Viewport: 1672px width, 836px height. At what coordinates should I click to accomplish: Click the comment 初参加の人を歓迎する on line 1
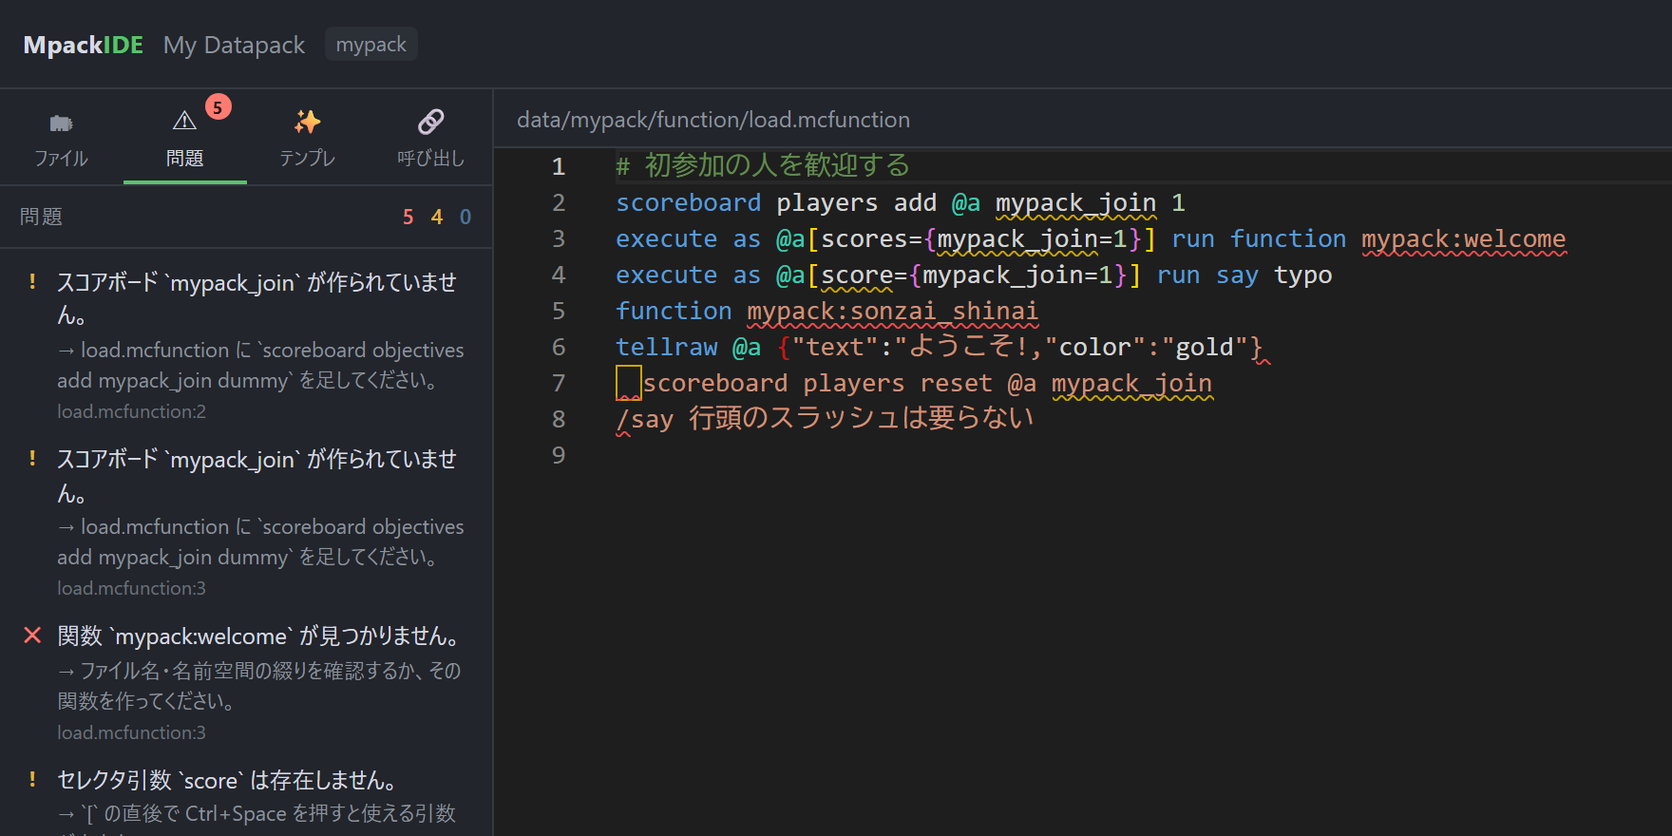[777, 165]
